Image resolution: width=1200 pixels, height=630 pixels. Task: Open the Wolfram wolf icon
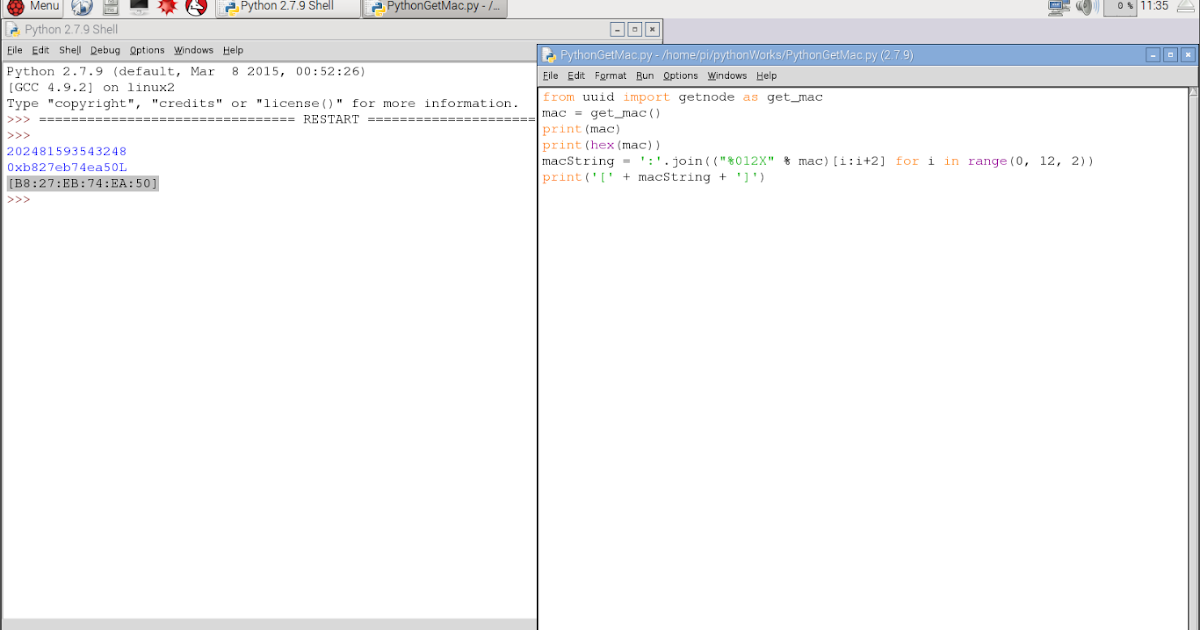(x=196, y=8)
